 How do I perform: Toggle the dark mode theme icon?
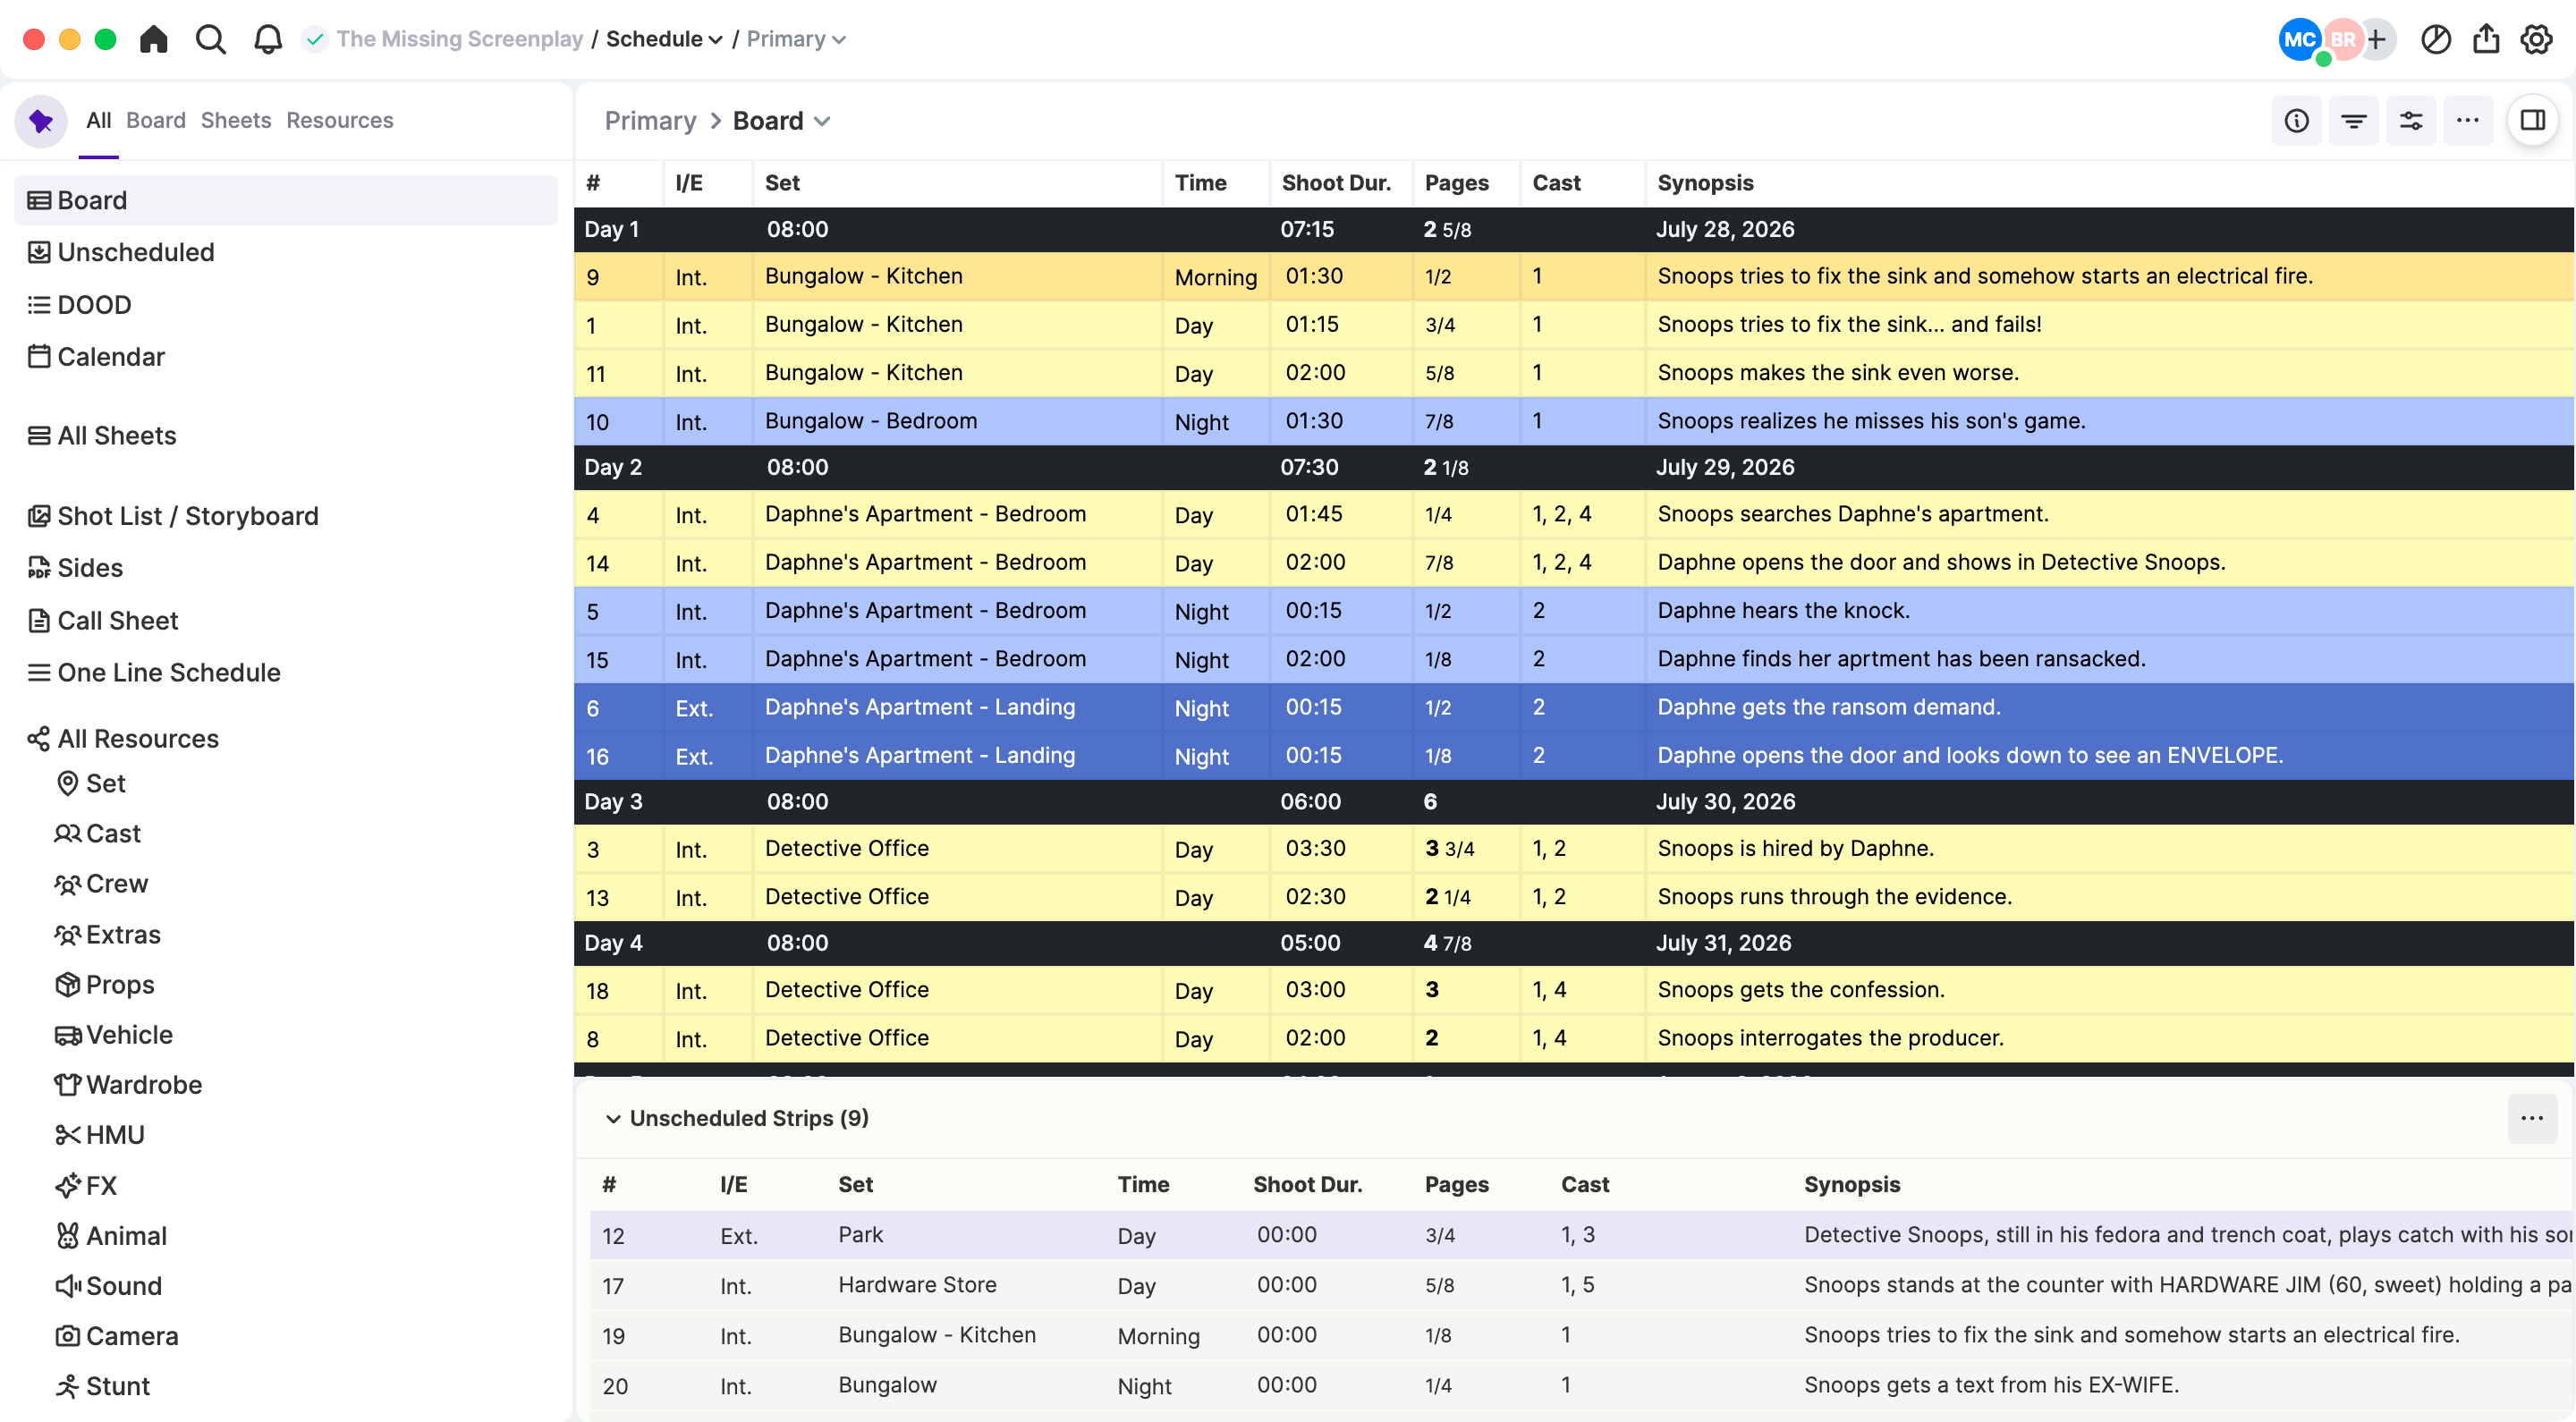point(2435,39)
